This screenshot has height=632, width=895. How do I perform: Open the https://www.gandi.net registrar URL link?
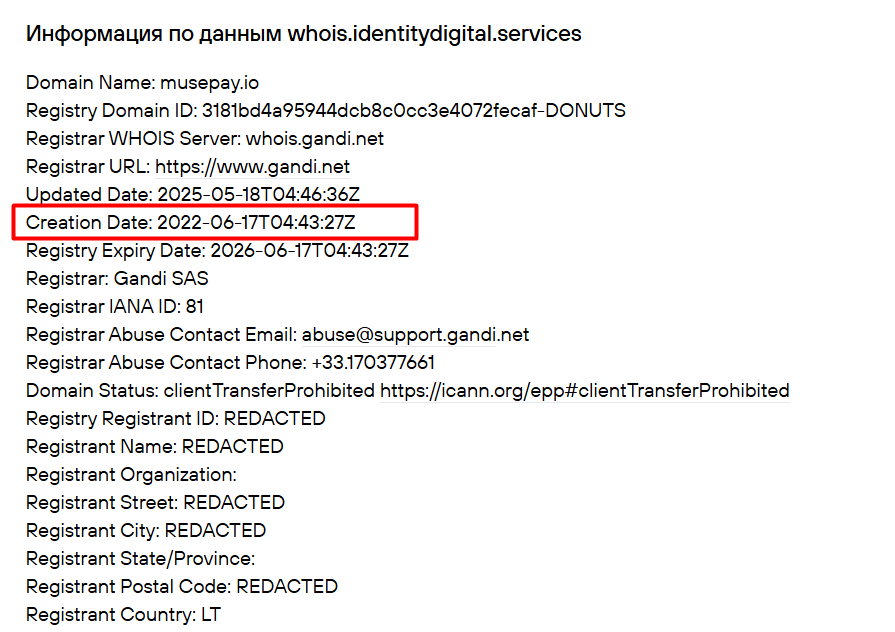pyautogui.click(x=252, y=167)
